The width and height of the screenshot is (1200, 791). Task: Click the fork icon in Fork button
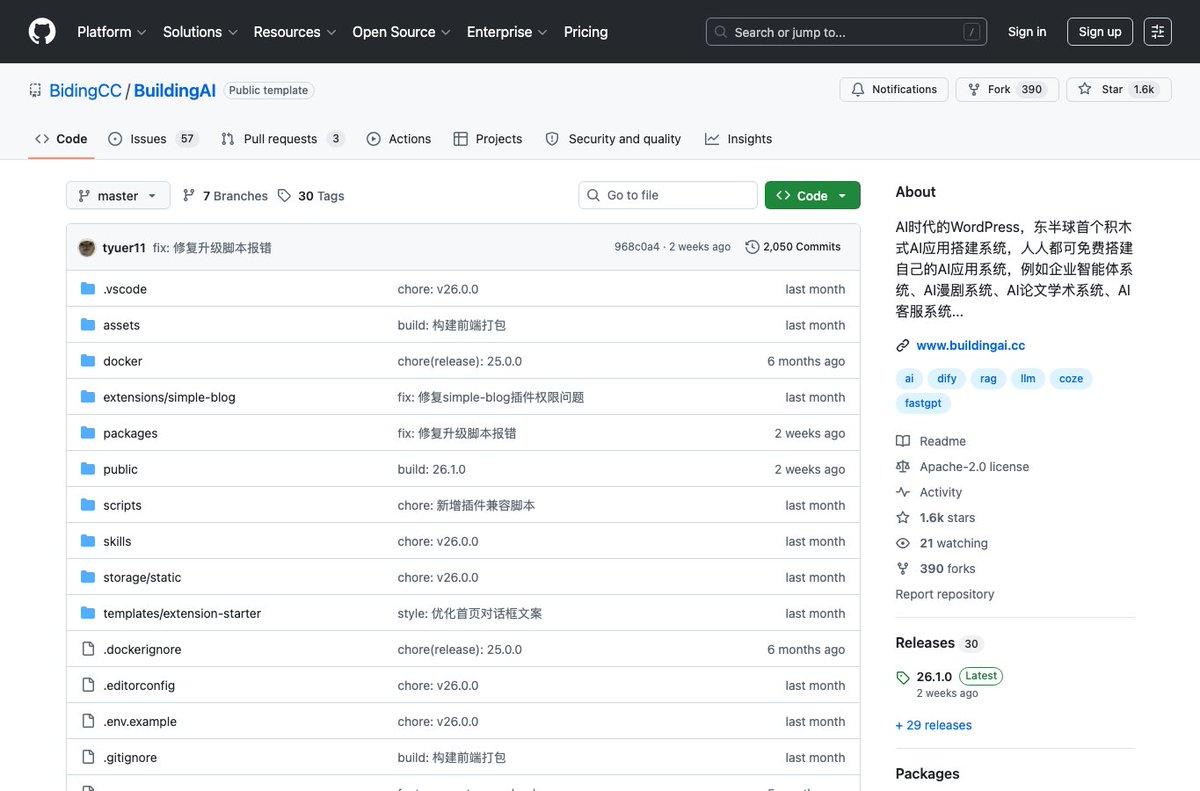point(974,89)
